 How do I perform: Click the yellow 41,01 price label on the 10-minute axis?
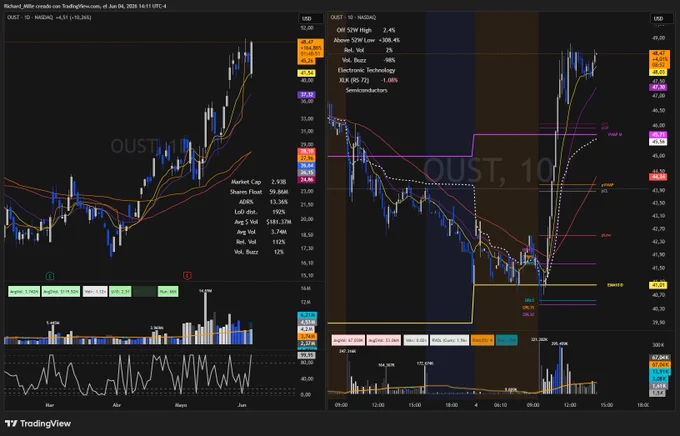pos(658,285)
